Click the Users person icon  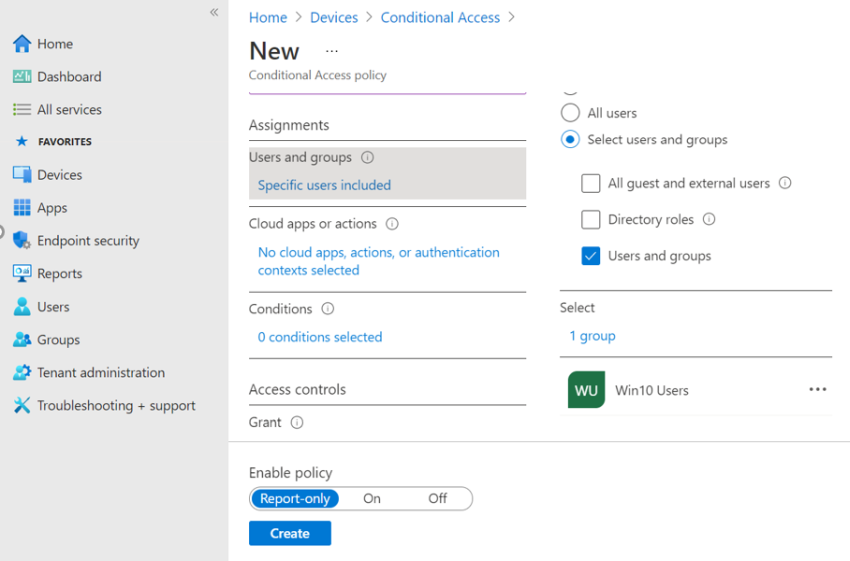coord(22,306)
